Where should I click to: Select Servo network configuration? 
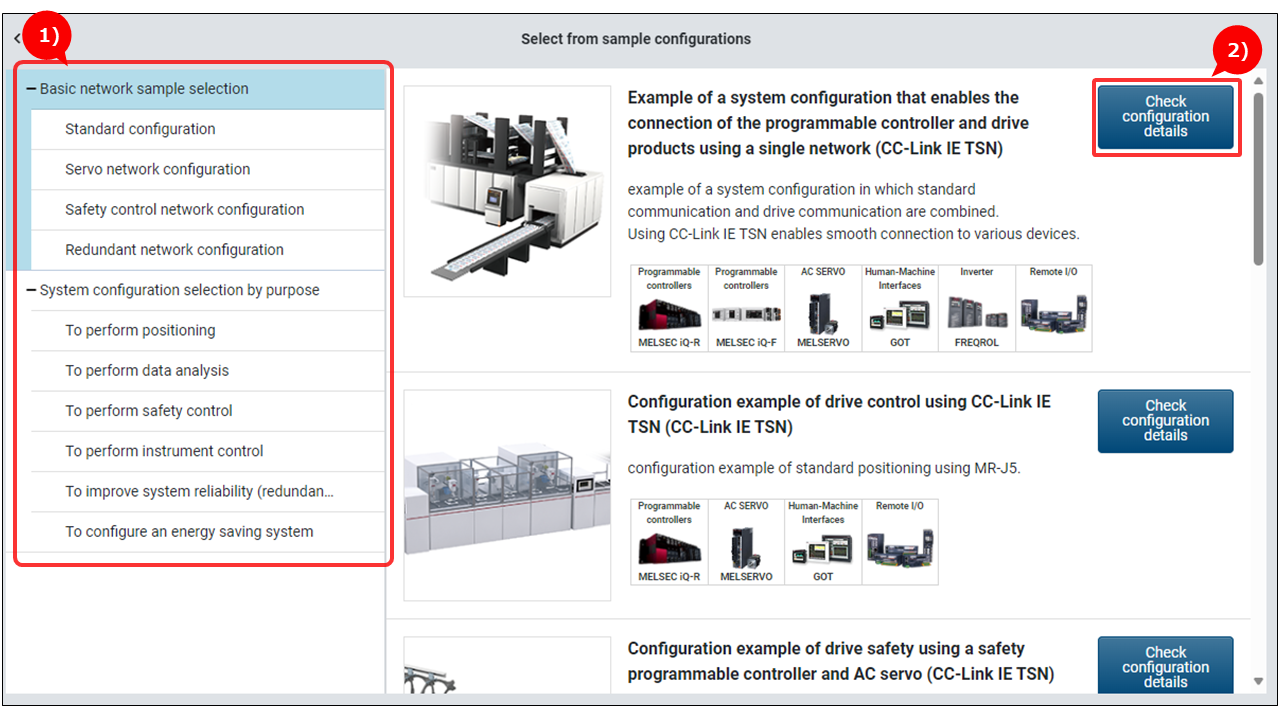208,169
